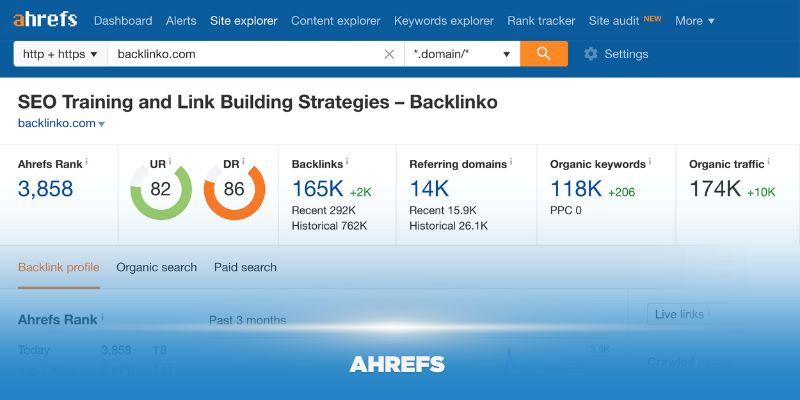Viewport: 800px width, 400px height.
Task: Click the page title SEO Training heading
Action: [258, 102]
